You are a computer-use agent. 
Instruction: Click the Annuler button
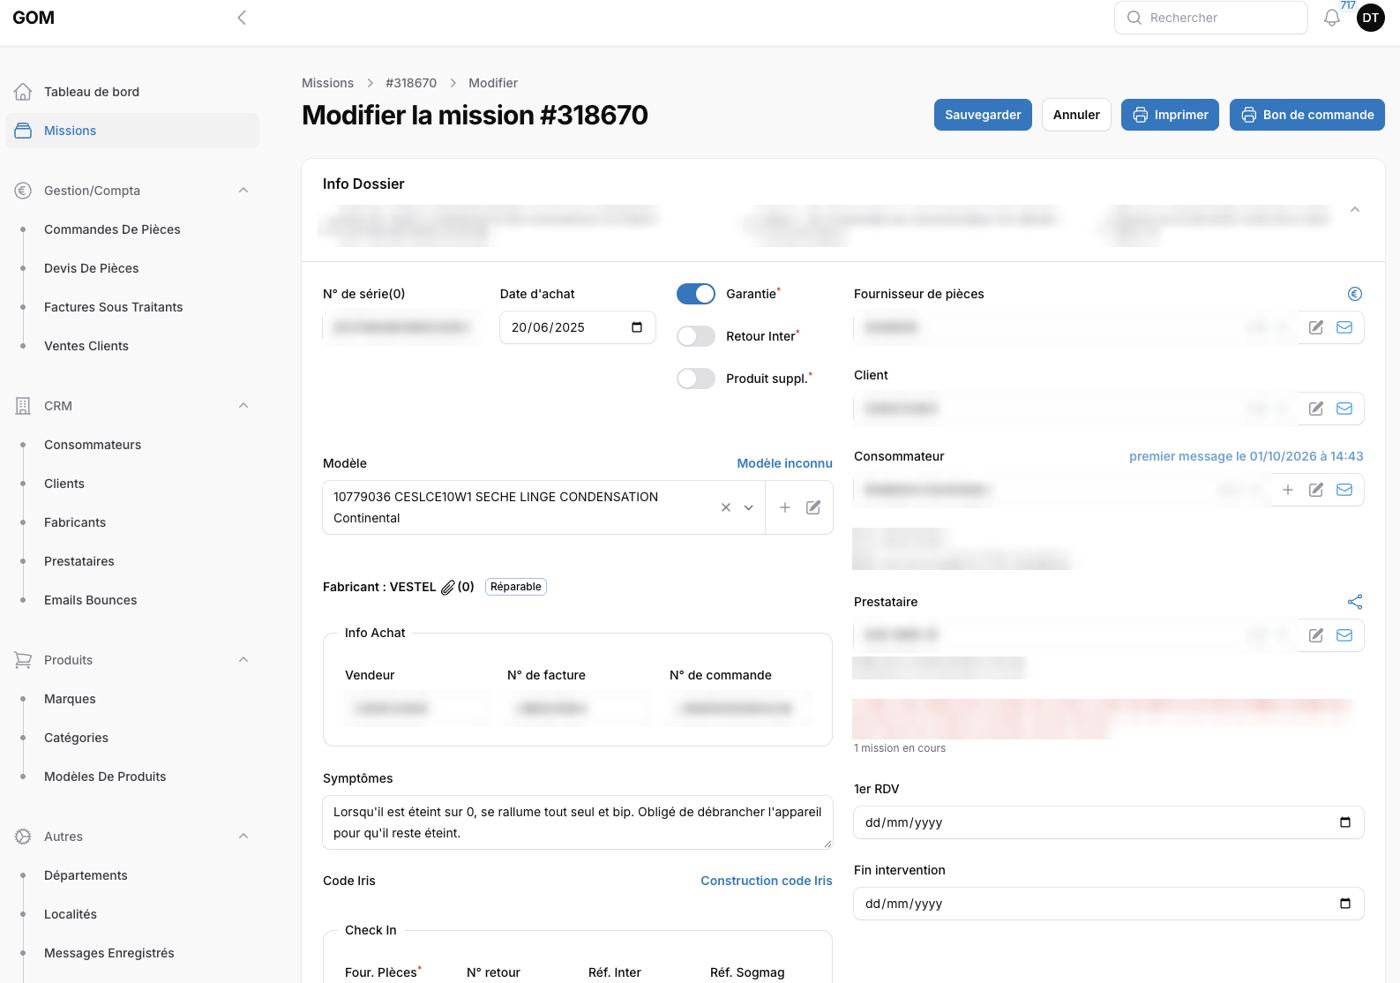pos(1076,115)
